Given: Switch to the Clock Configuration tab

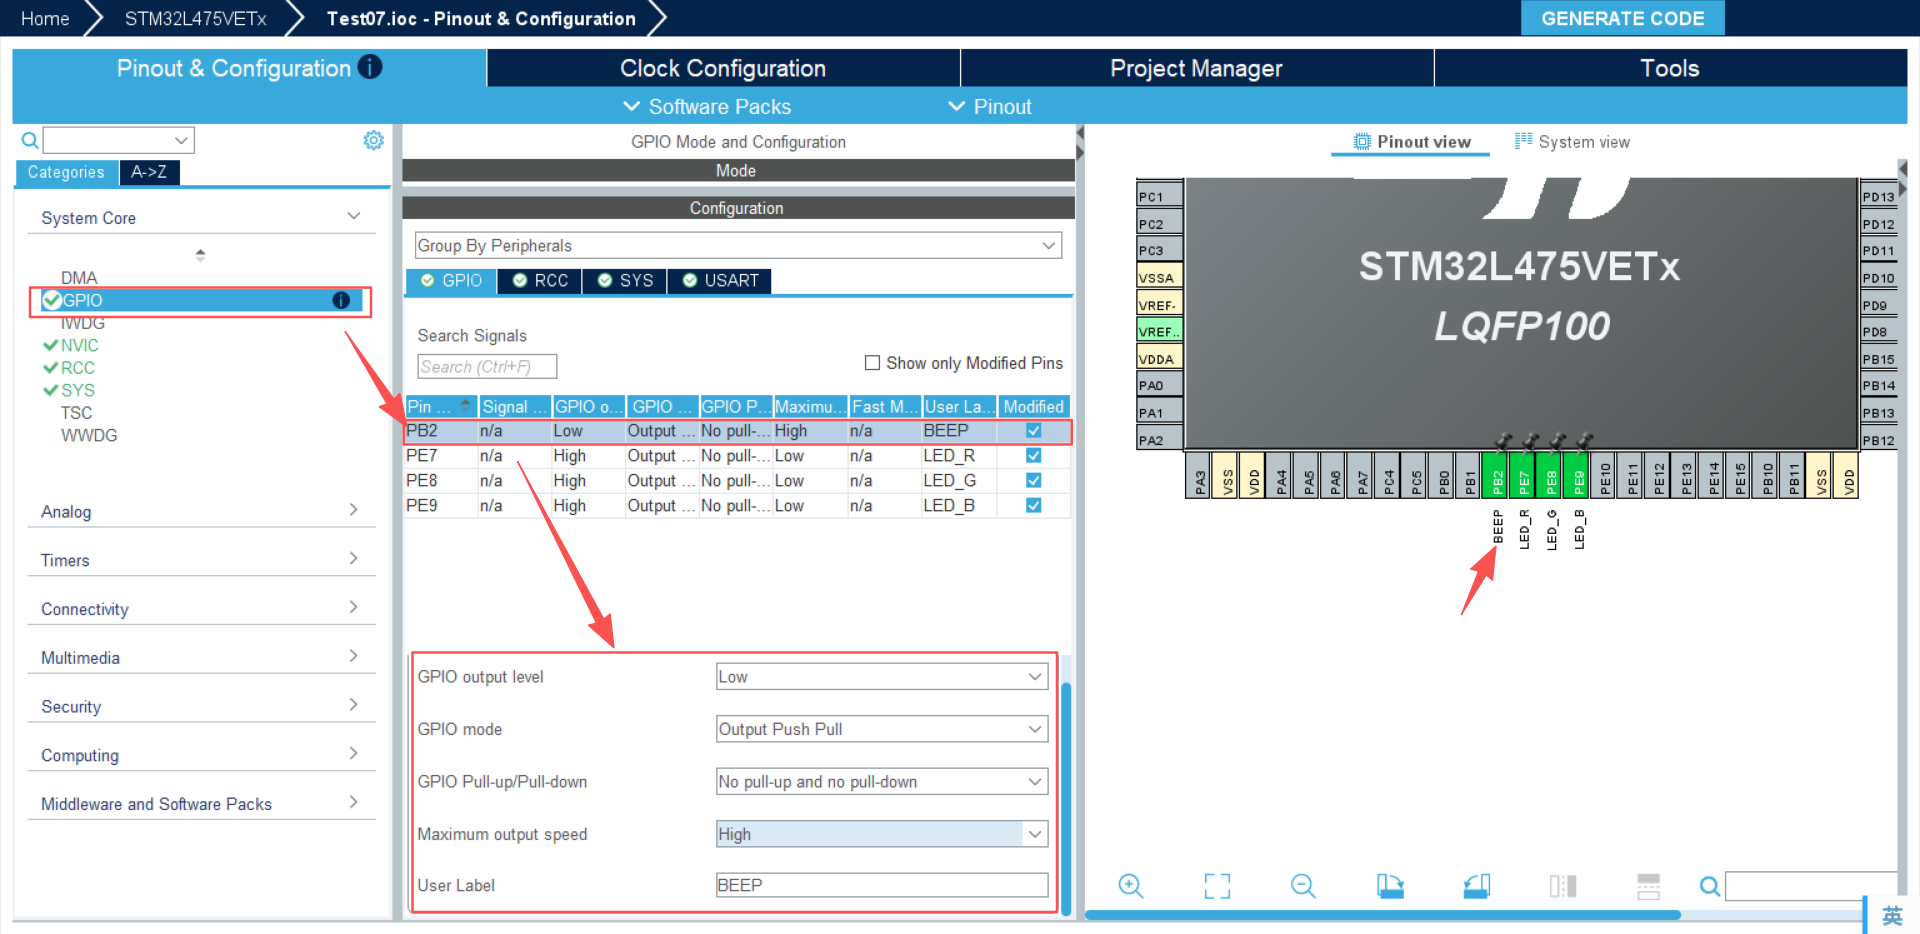Looking at the screenshot, I should click(723, 68).
